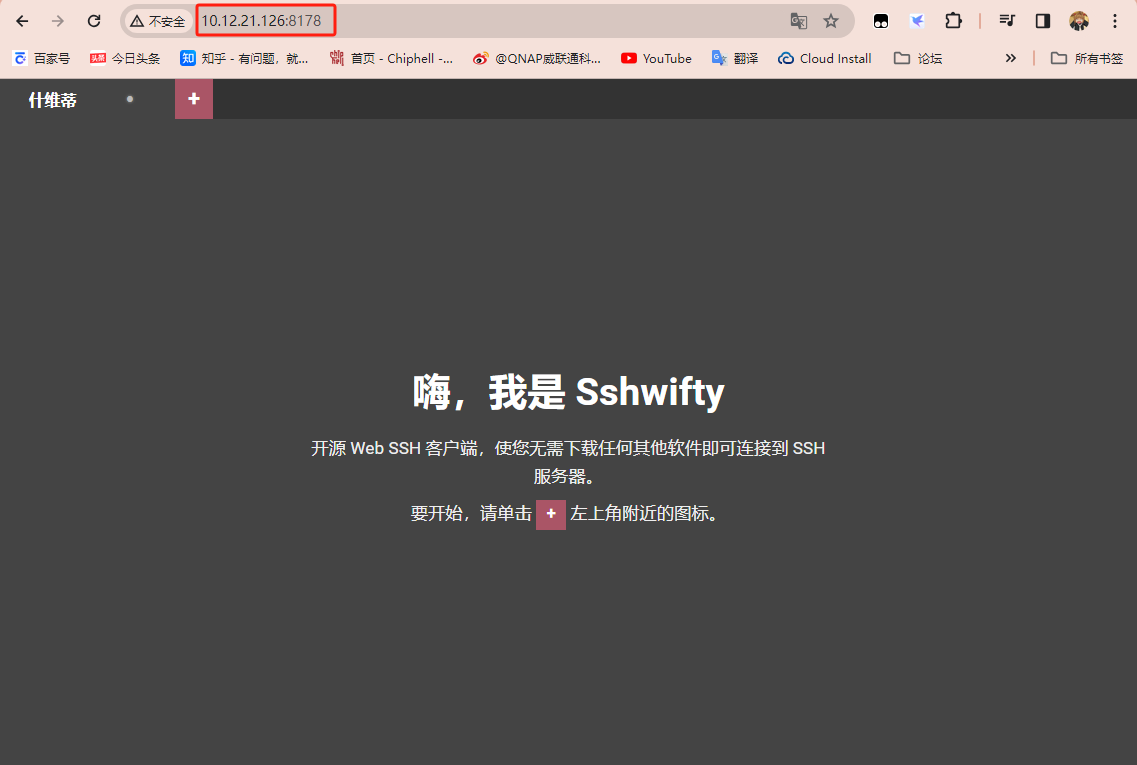
Task: Open the YouTube bookmark
Action: click(x=656, y=59)
